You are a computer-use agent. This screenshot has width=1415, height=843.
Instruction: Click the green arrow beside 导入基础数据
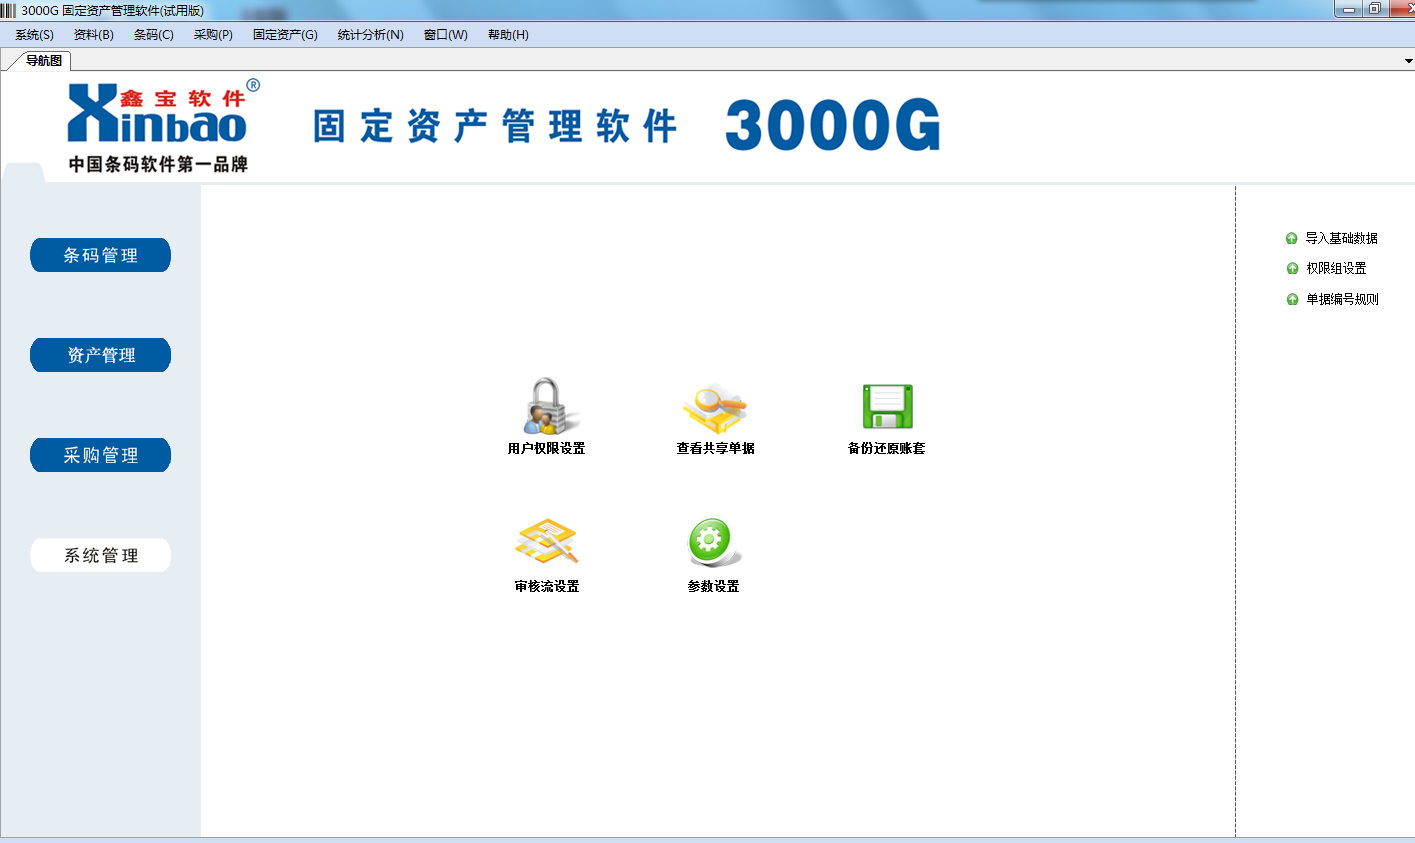1291,238
